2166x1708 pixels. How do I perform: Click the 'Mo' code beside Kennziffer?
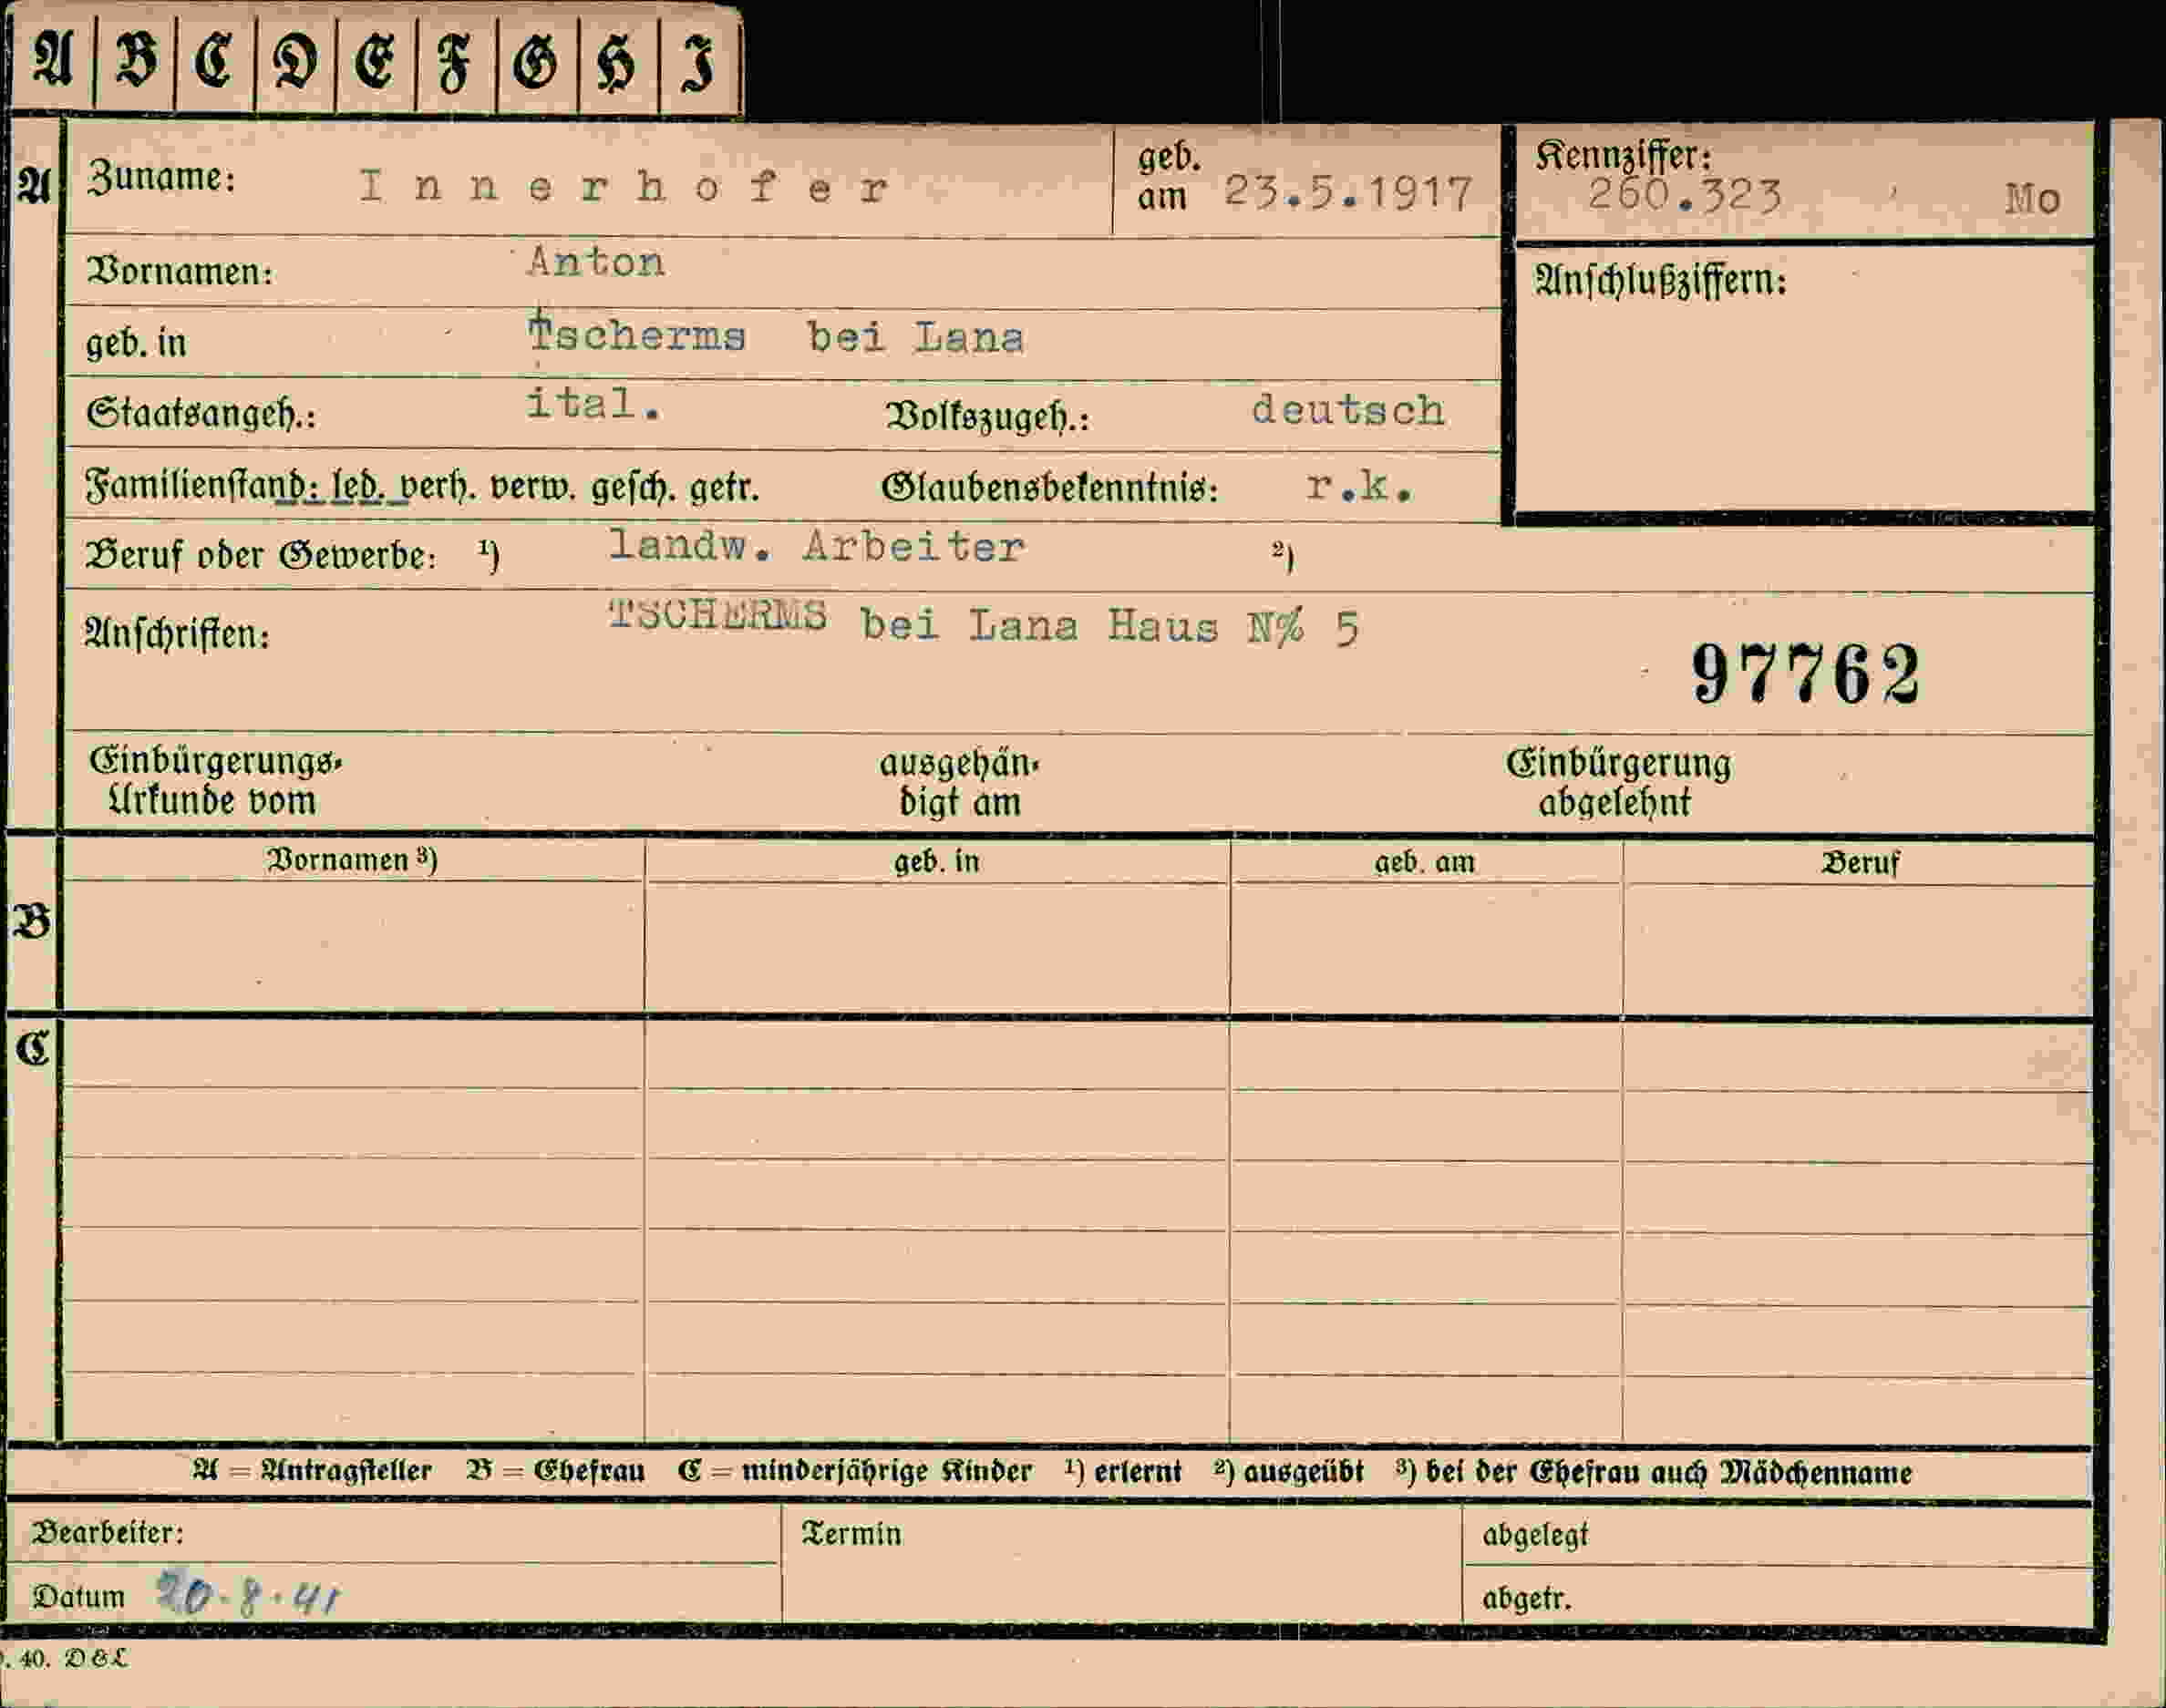(x=2032, y=199)
